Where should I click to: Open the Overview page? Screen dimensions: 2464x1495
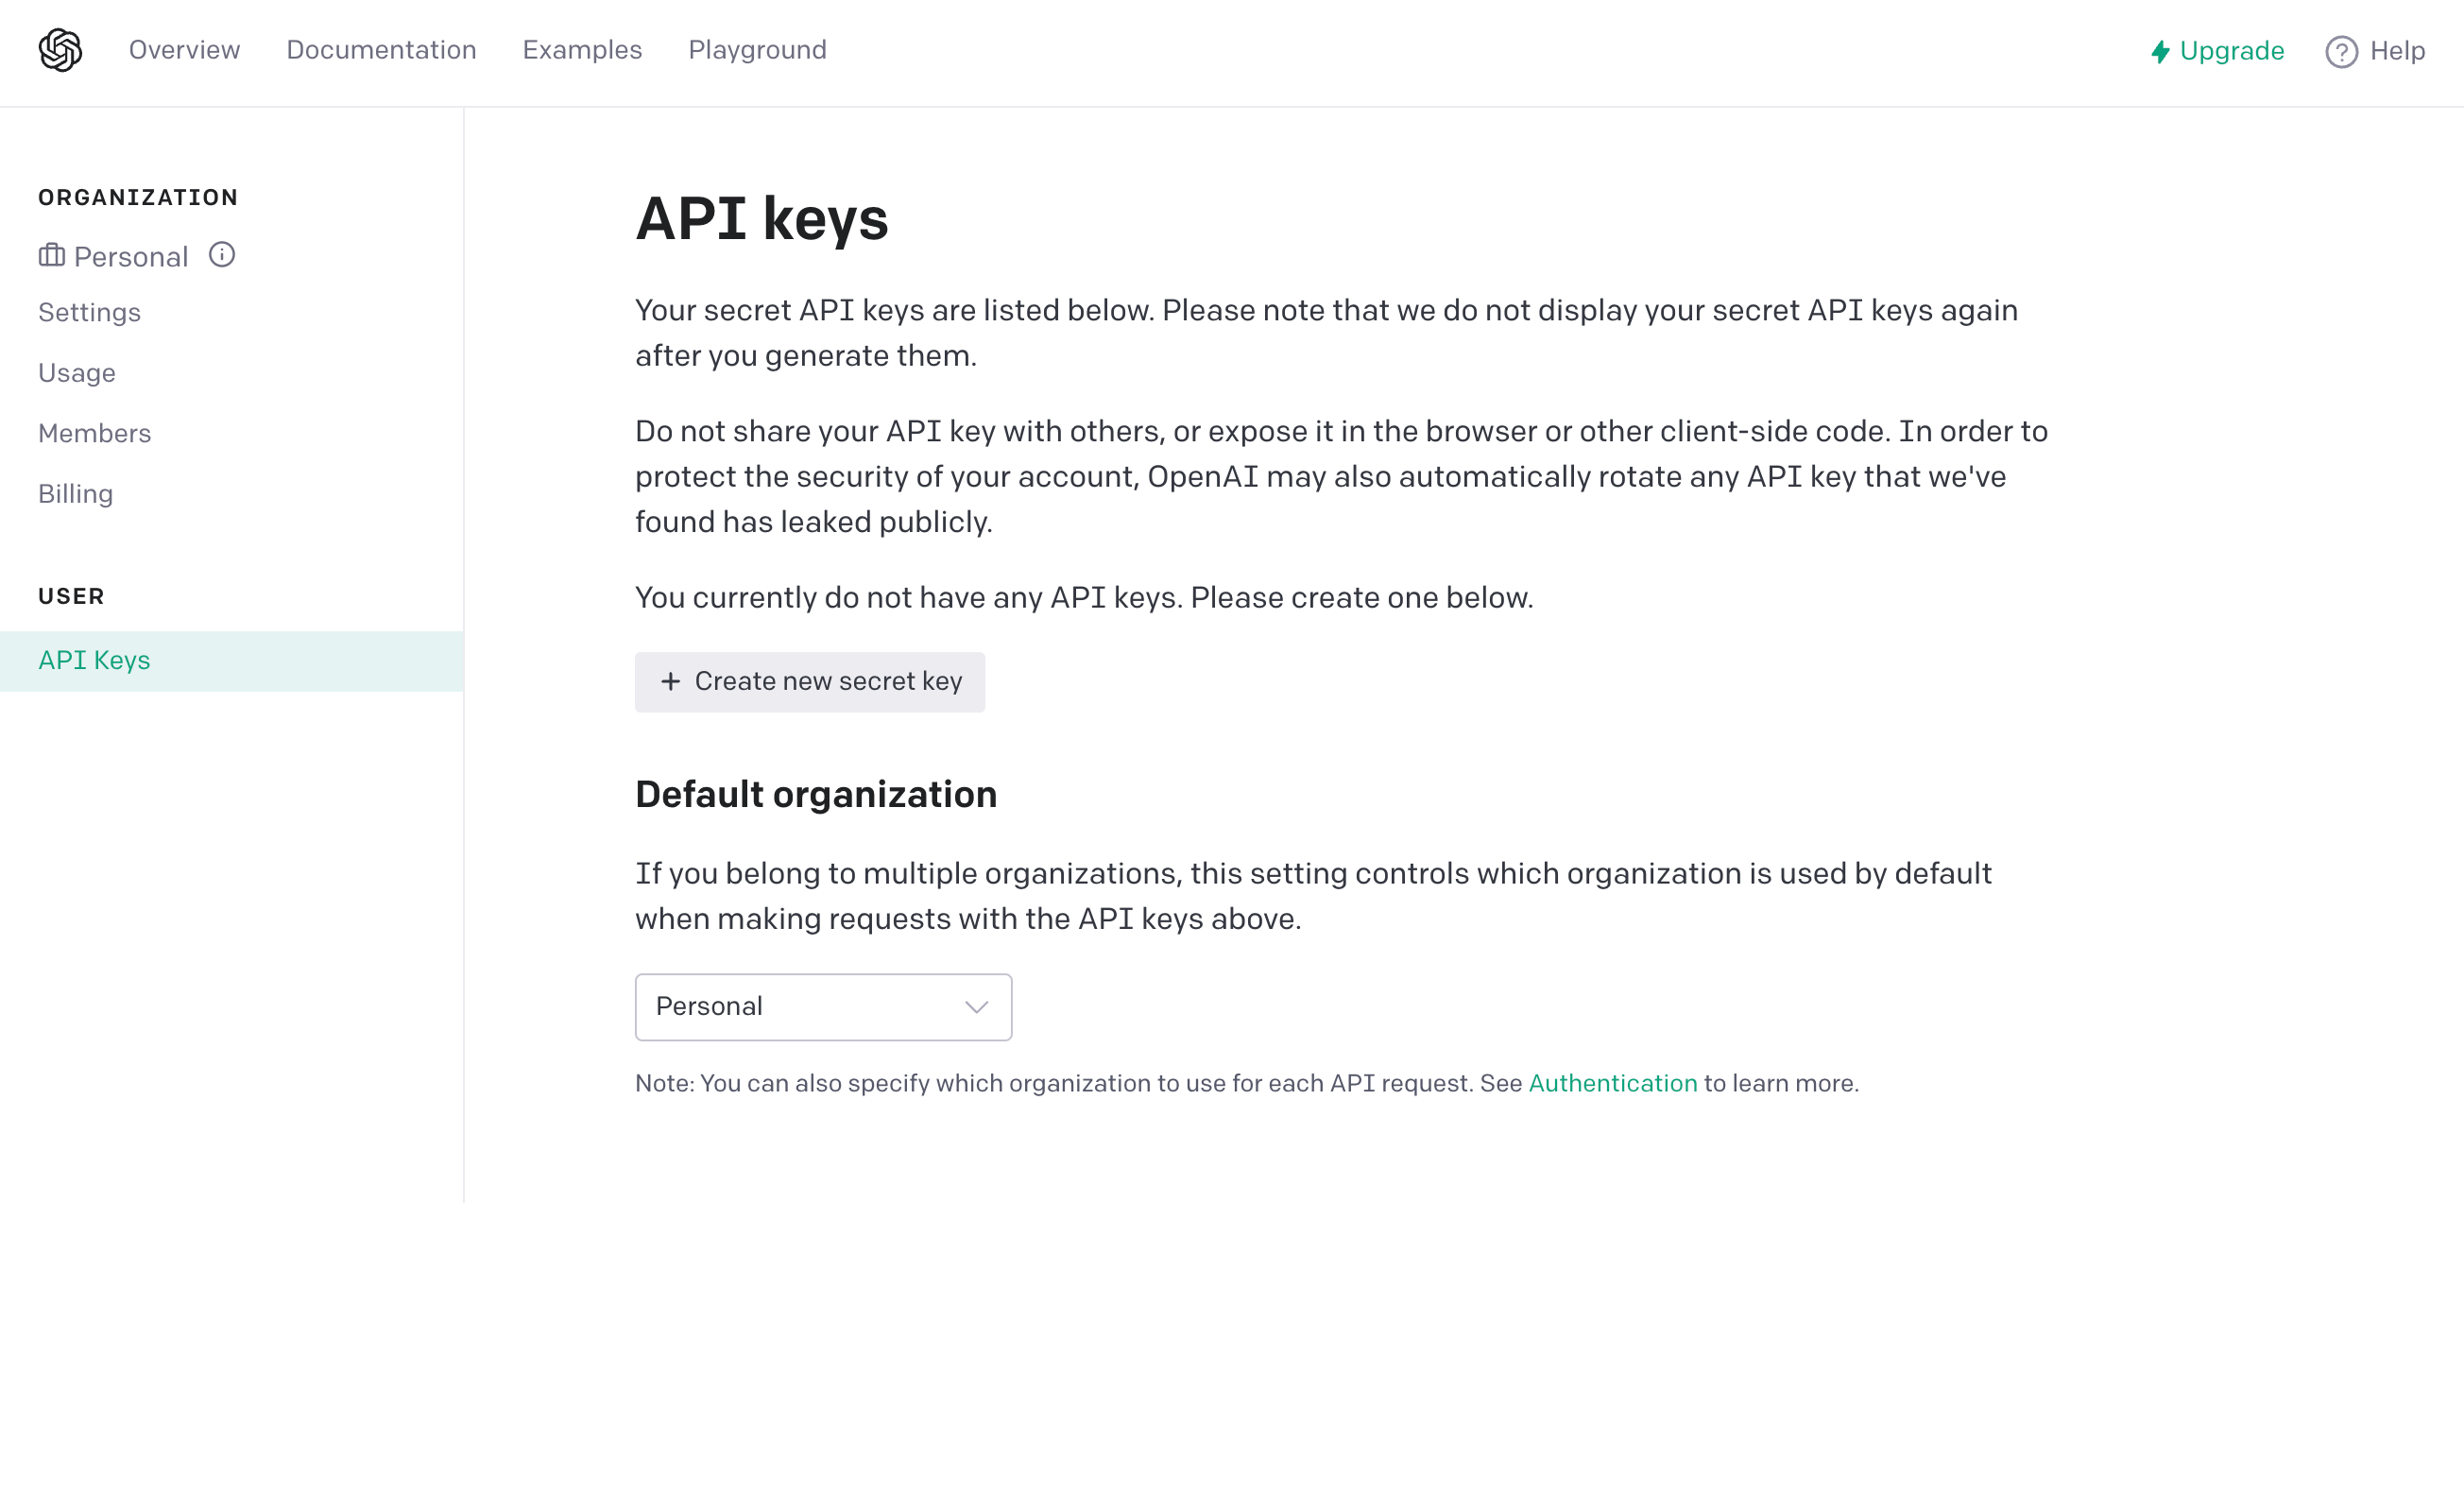click(x=184, y=50)
